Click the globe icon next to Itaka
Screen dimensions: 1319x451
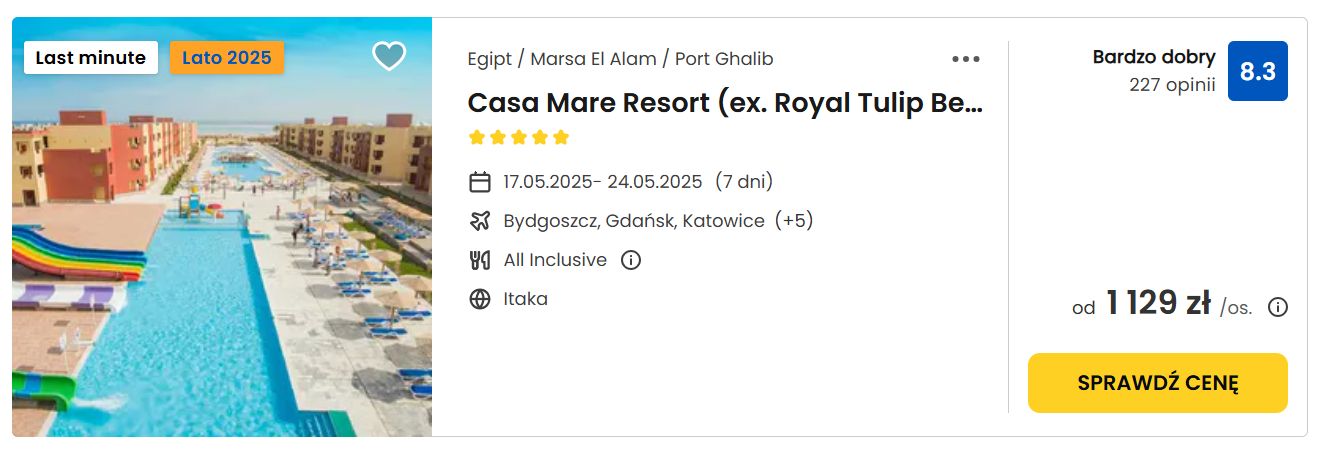pyautogui.click(x=480, y=299)
